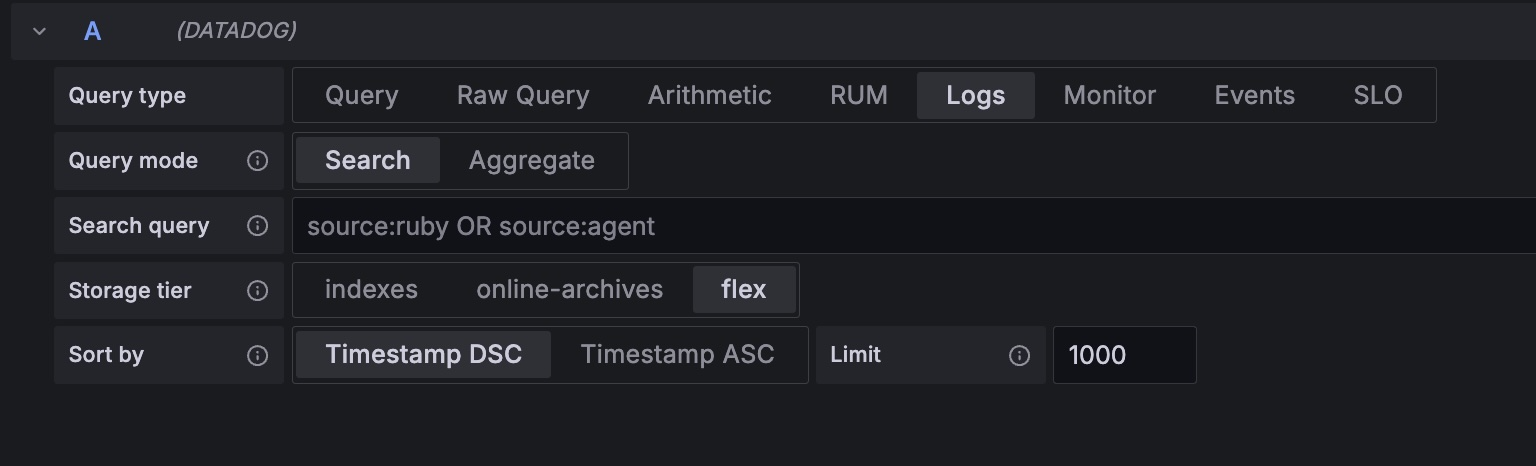Screen dimensions: 1536x466
Task: Click the Query mode info icon
Action: click(257, 161)
